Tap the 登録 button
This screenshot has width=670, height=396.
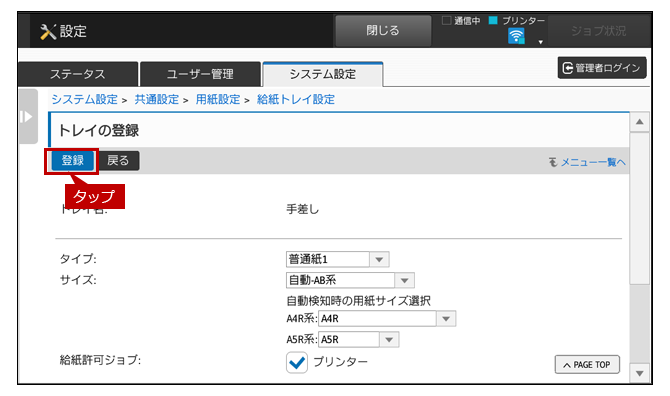[x=72, y=161]
